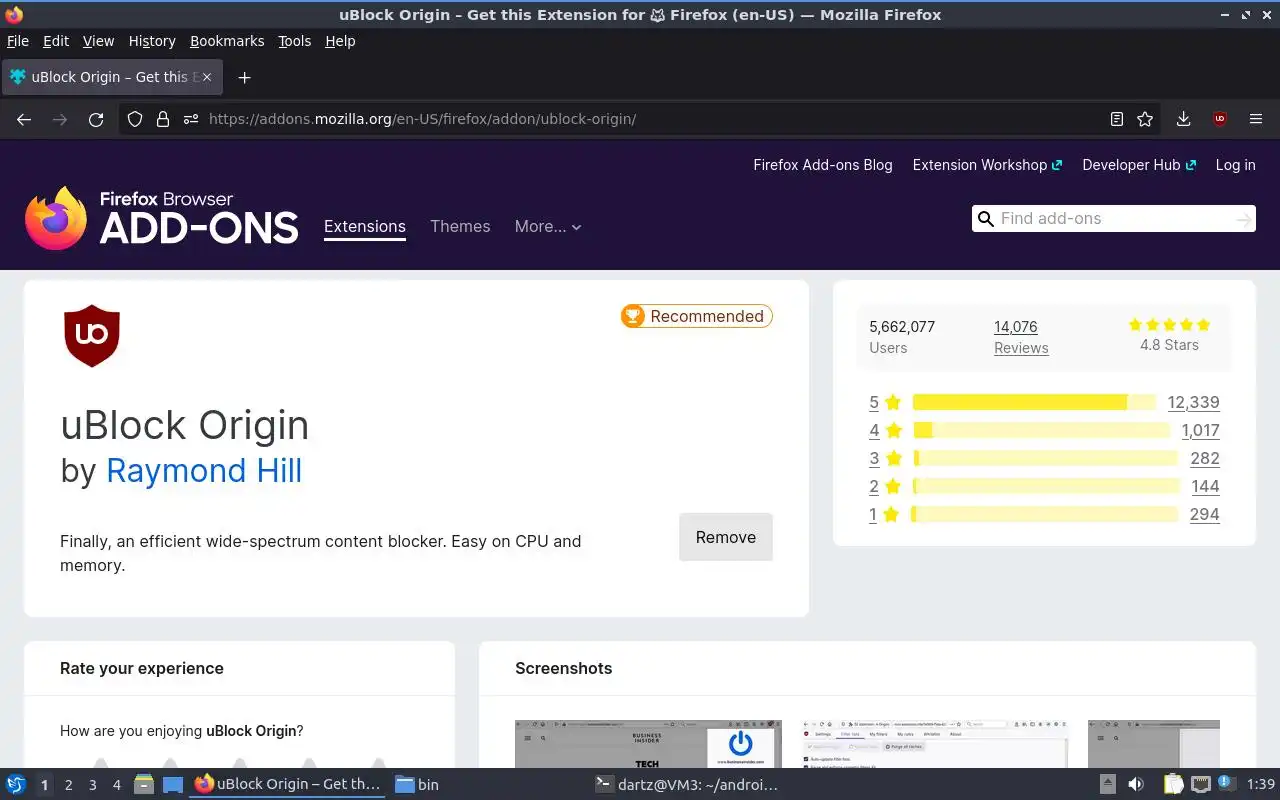Open the tracking protection shield panel
The height and width of the screenshot is (800, 1280).
click(136, 119)
